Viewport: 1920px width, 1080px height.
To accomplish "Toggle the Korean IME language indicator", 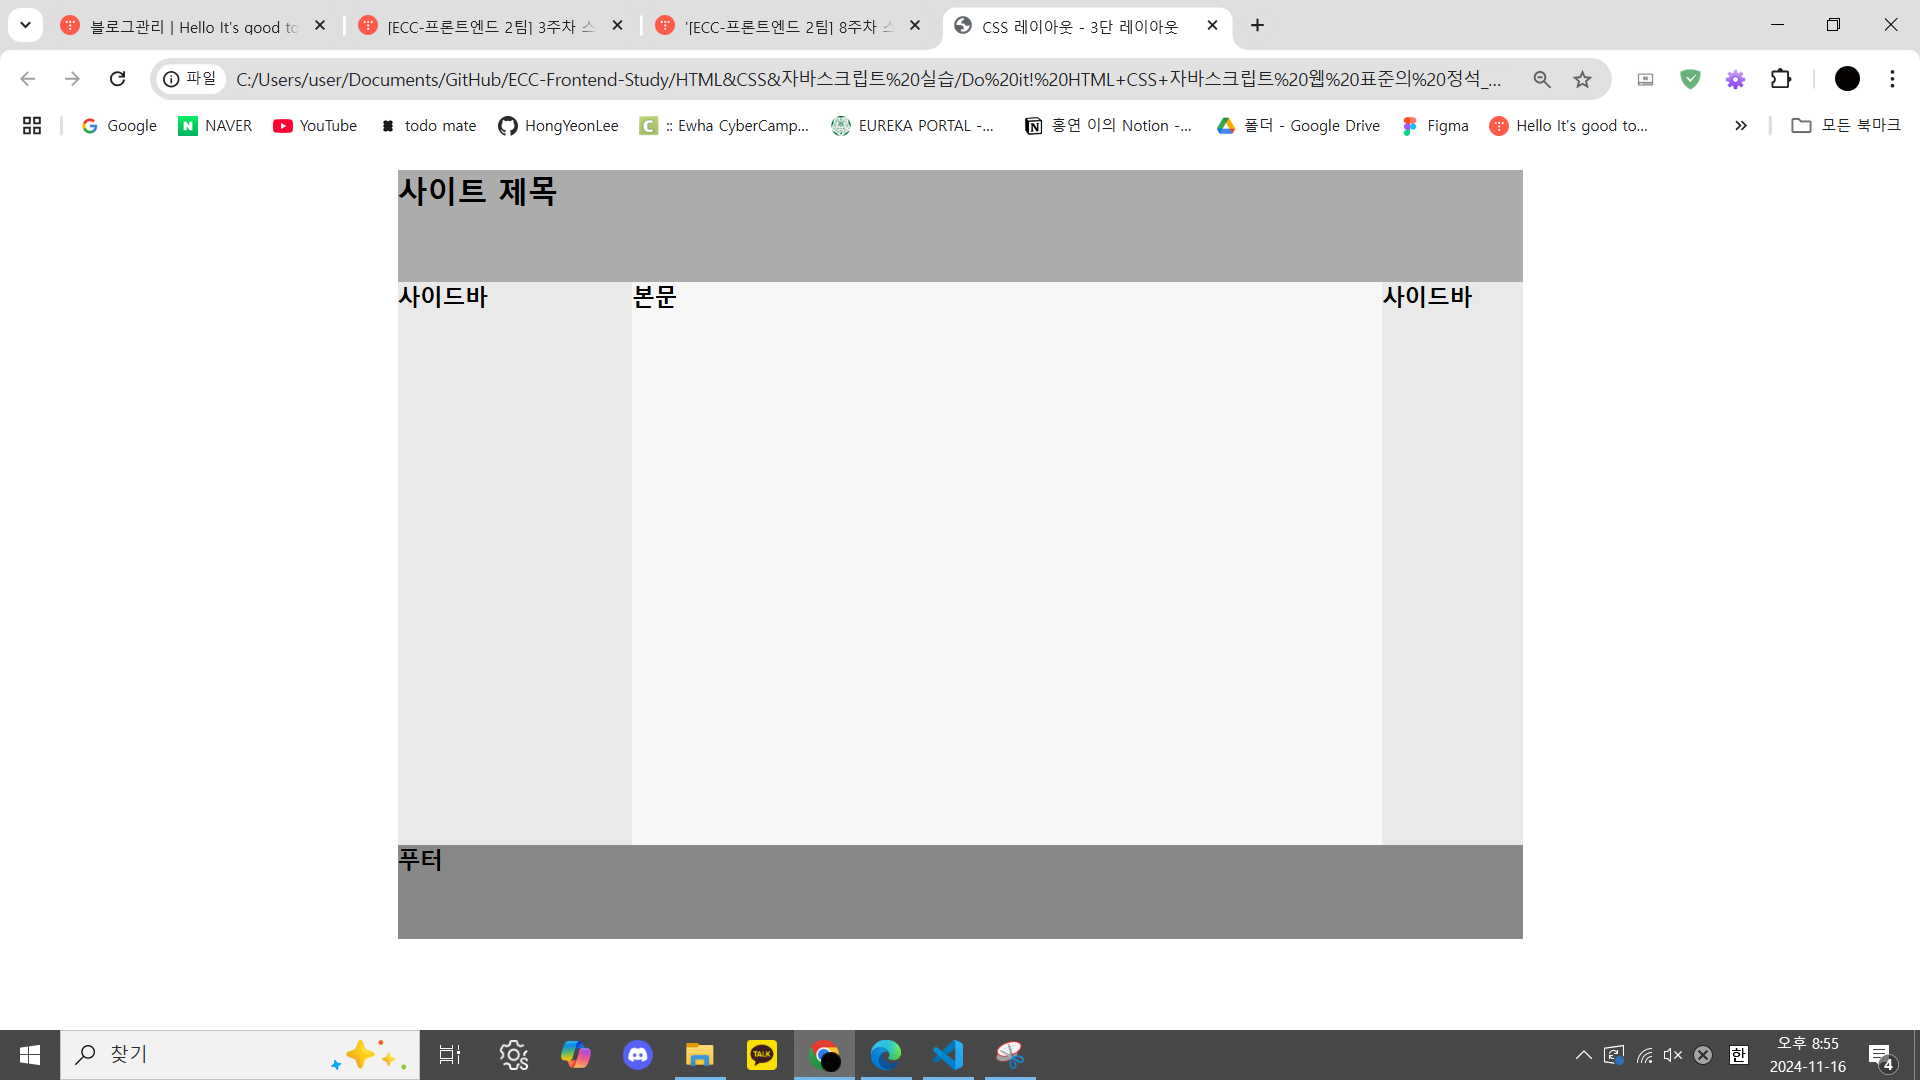I will tap(1739, 1055).
